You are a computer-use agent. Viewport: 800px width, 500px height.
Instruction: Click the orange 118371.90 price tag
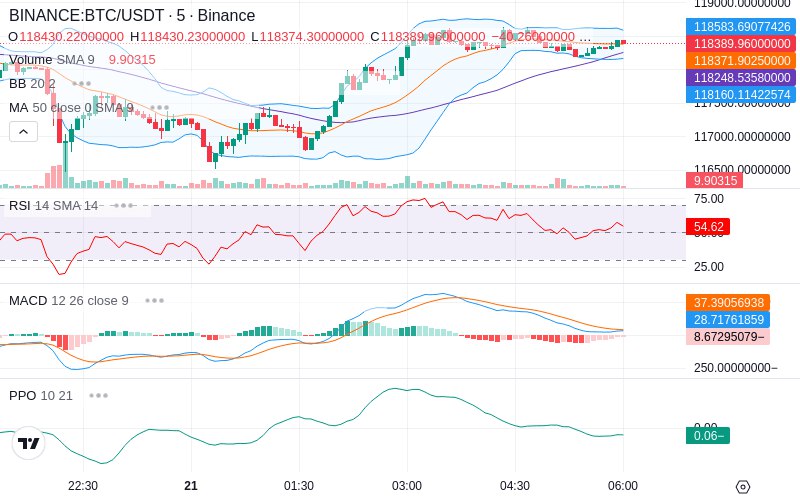click(742, 61)
